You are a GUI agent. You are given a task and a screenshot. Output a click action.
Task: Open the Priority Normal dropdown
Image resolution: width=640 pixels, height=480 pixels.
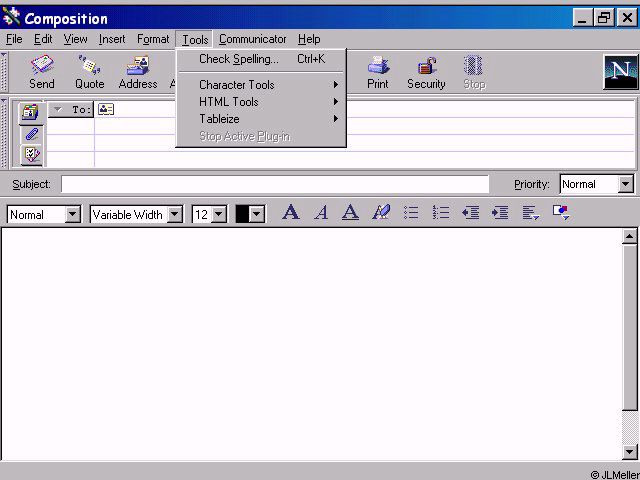pyautogui.click(x=625, y=184)
